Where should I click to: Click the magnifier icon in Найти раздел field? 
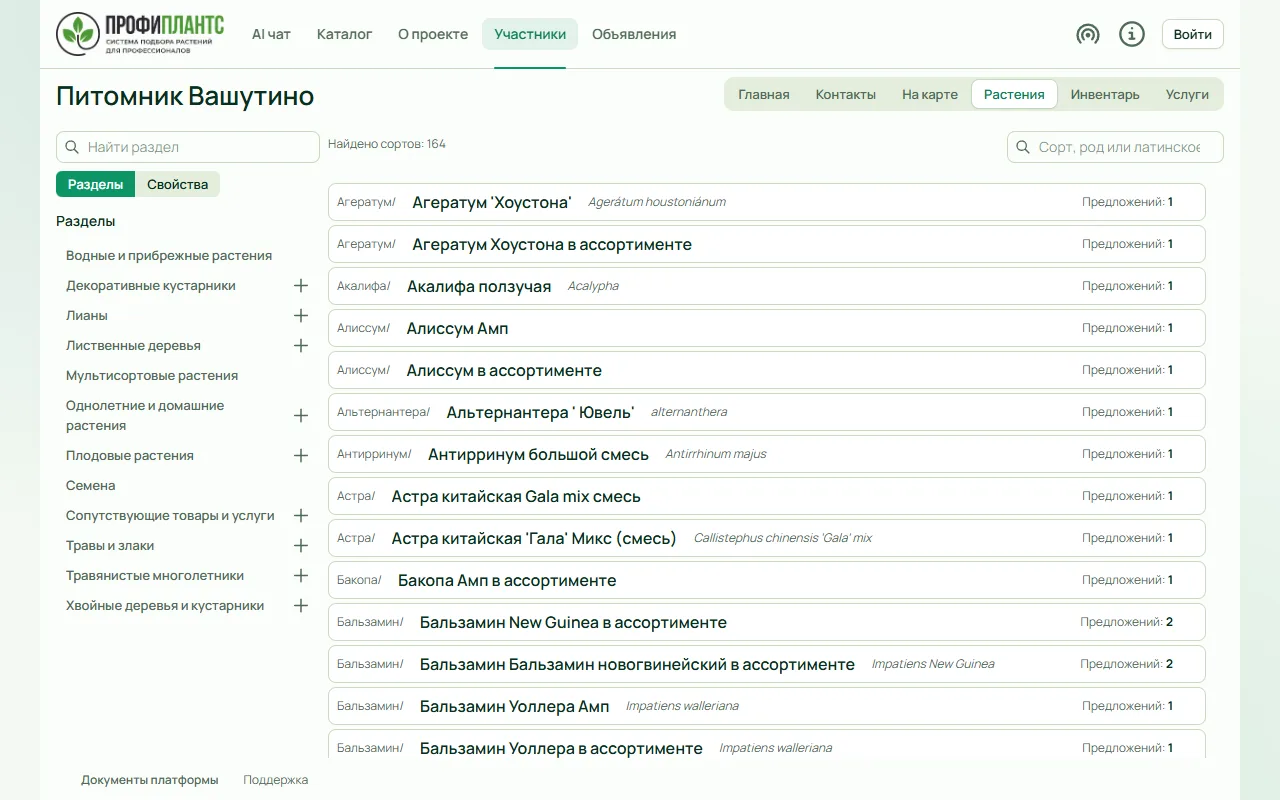pos(72,147)
